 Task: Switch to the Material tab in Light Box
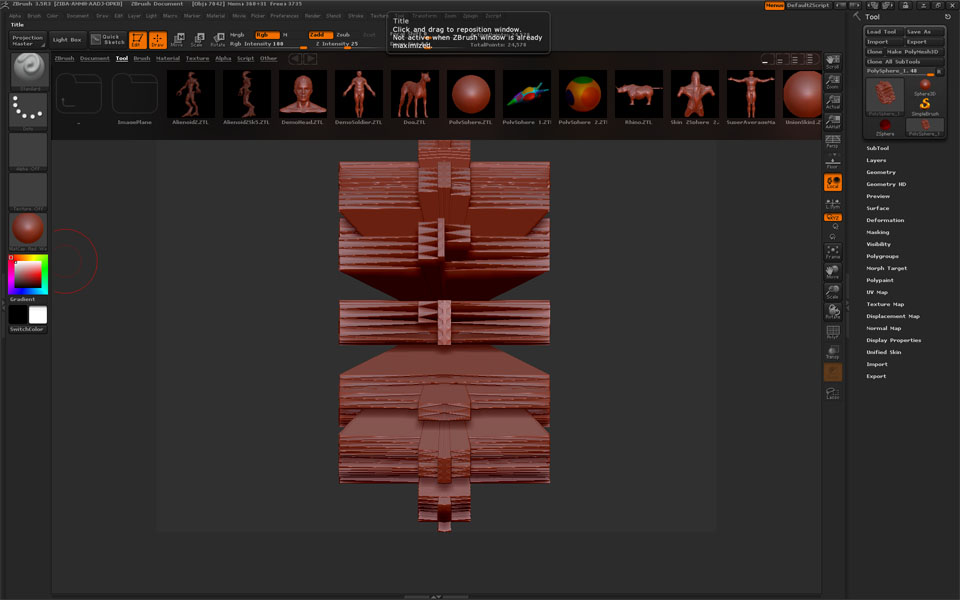pos(168,59)
